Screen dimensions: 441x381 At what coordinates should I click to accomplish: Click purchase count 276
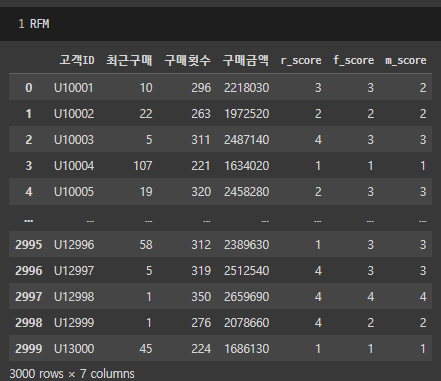(201, 323)
